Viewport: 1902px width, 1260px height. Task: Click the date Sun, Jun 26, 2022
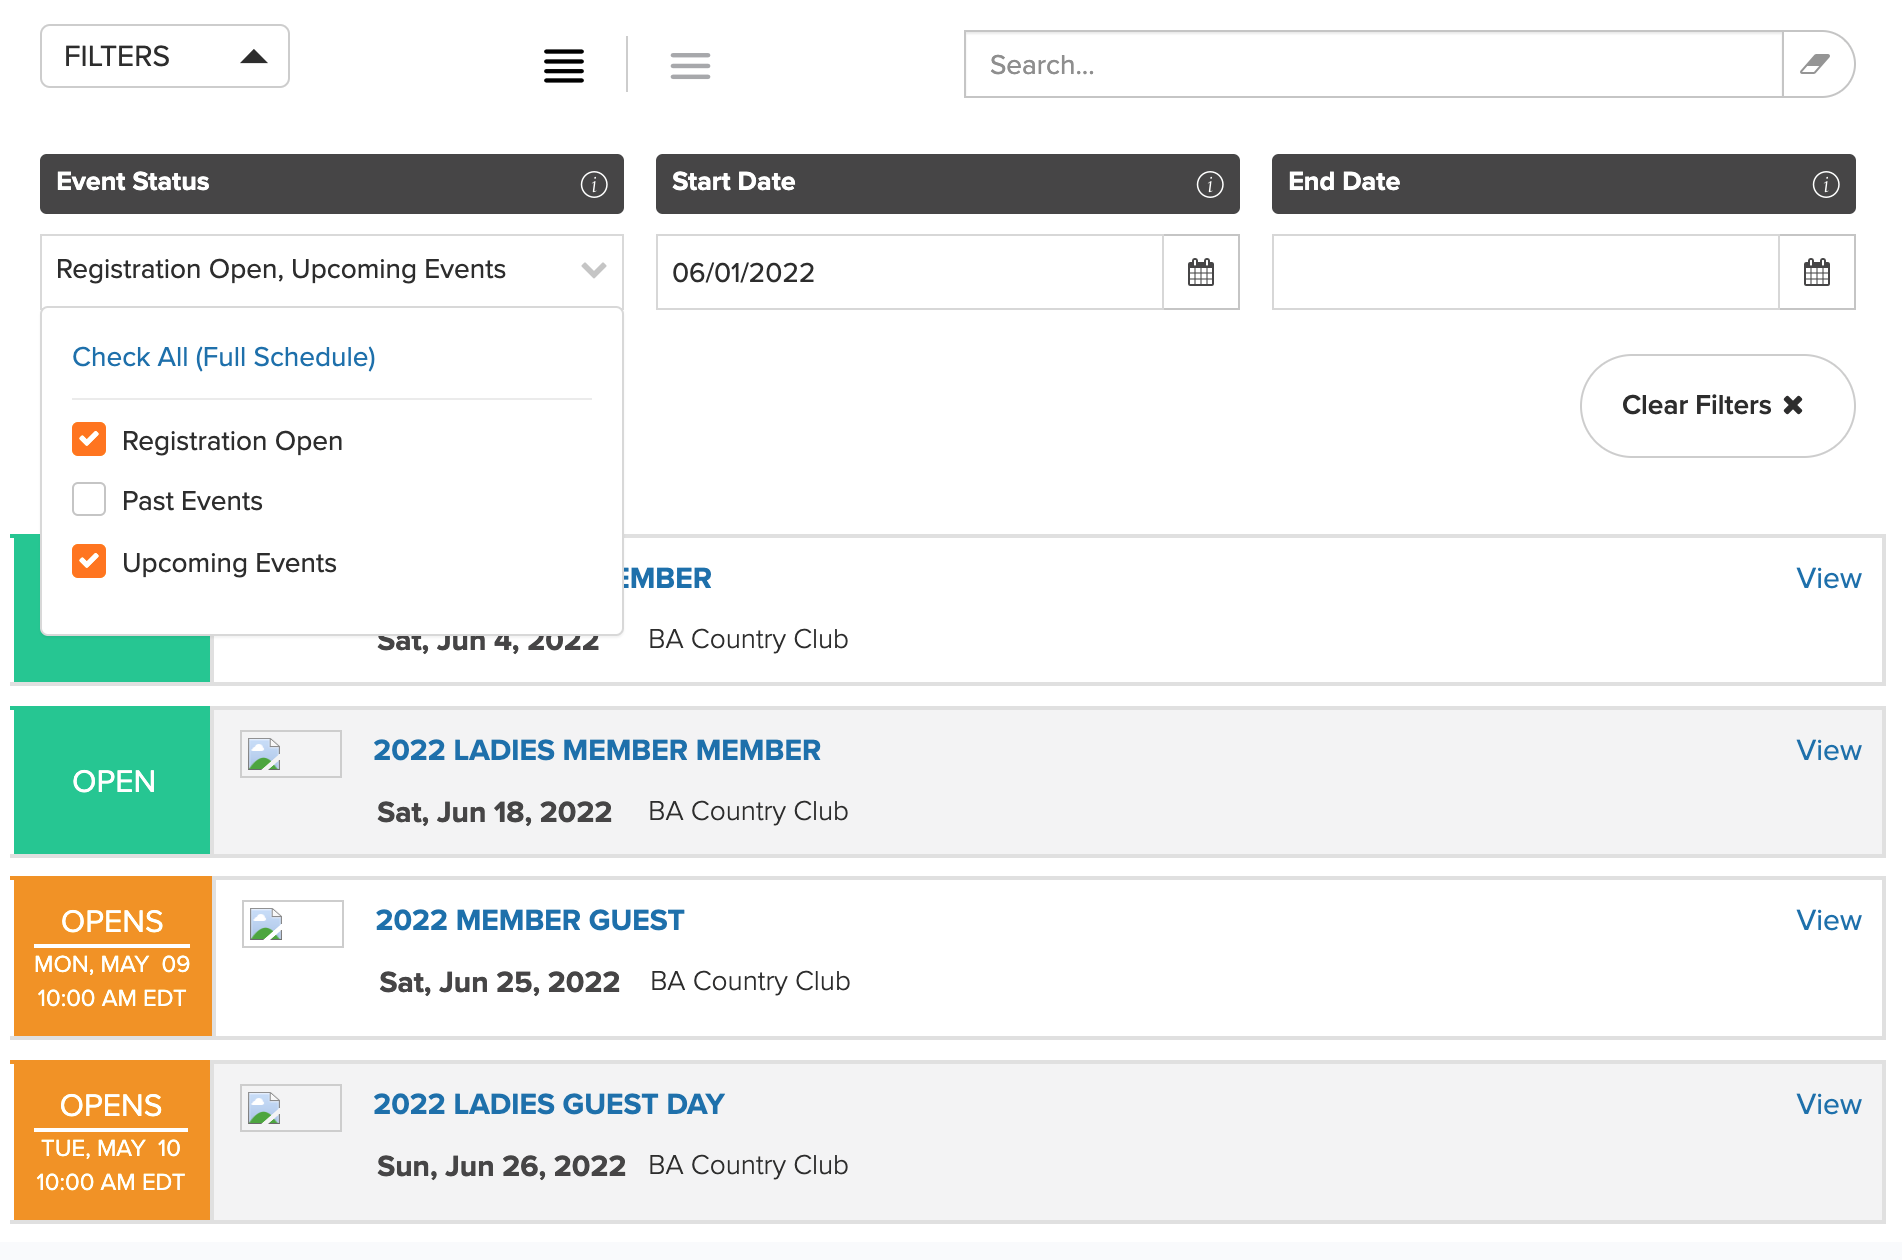(x=501, y=1166)
